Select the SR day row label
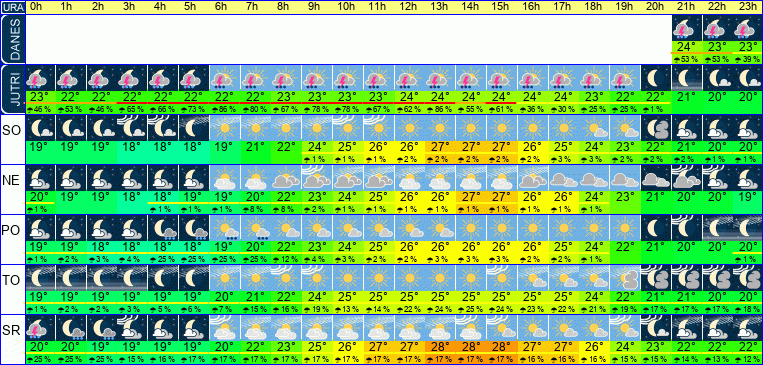763x365 pixels. tap(11, 329)
